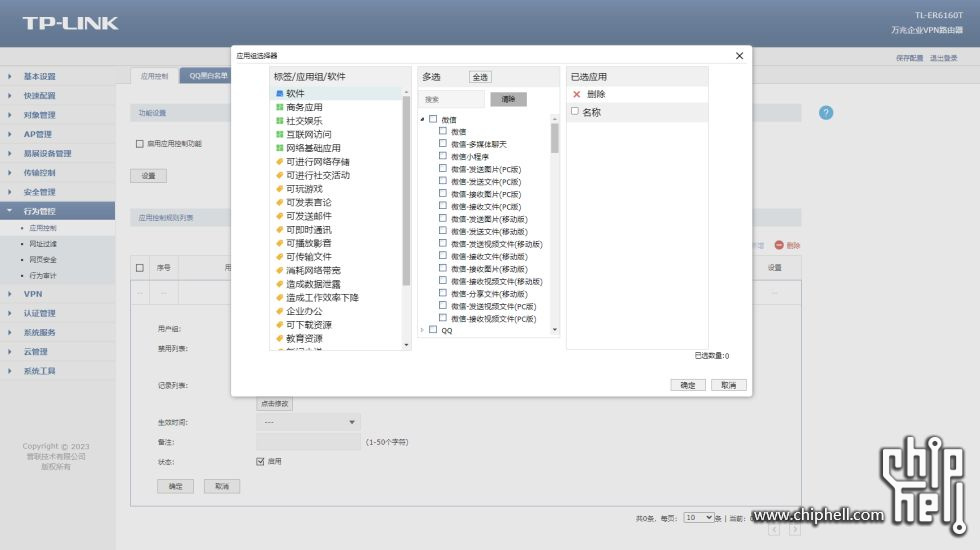Check the 微信-多媒体聊天 checkbox
This screenshot has width=980, height=550.
click(x=442, y=143)
